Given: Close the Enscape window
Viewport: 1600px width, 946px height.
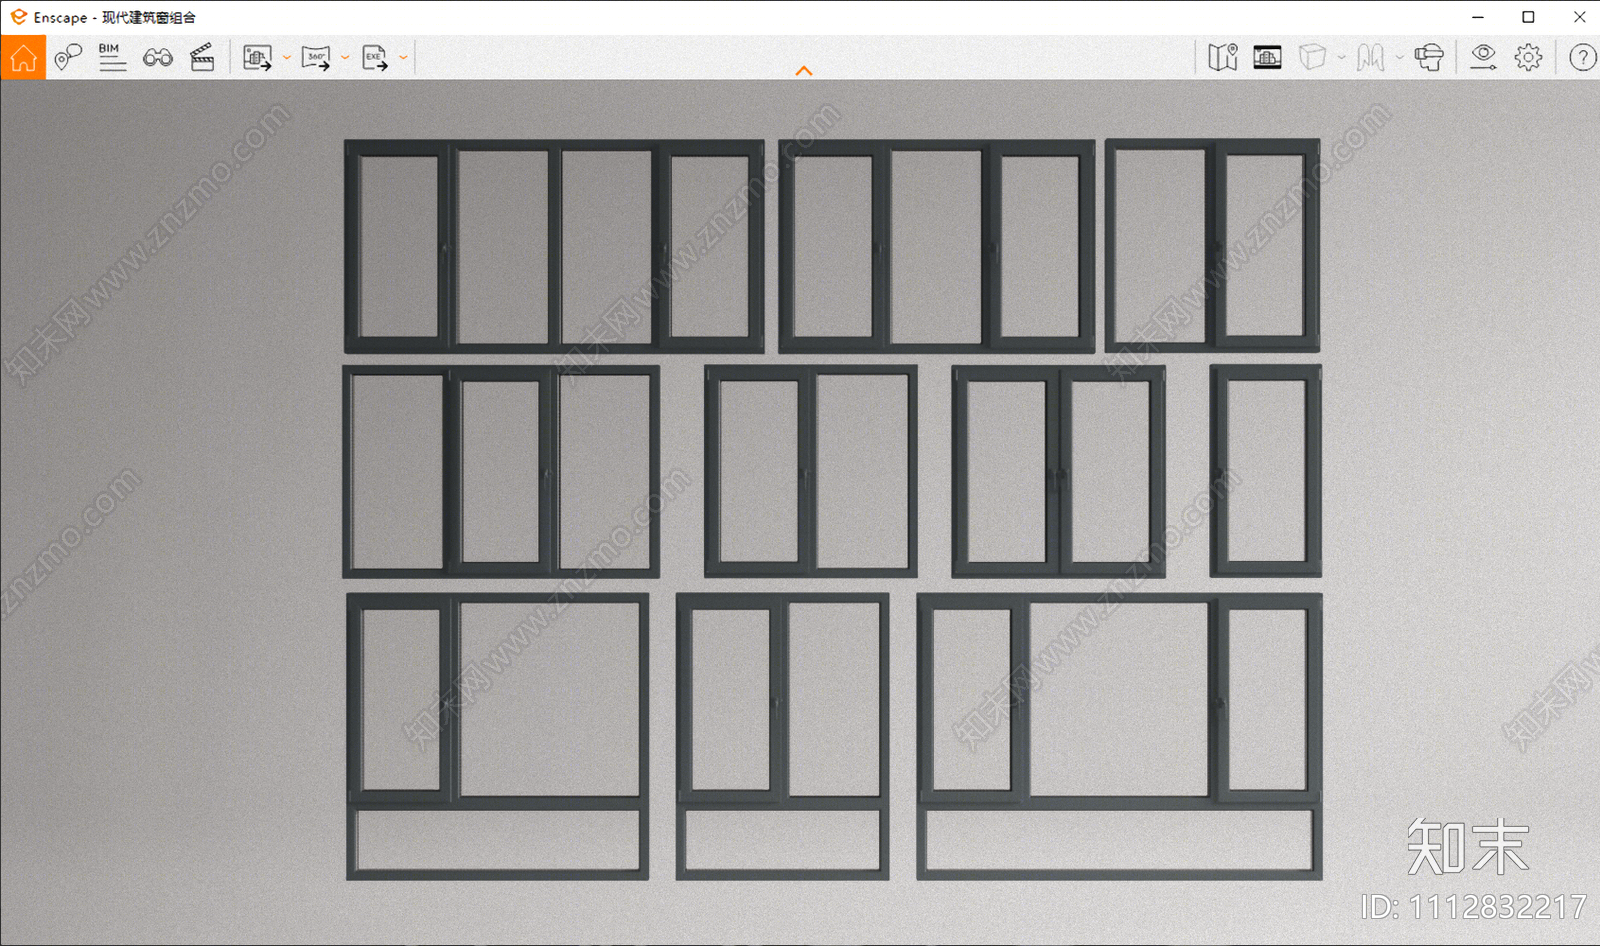Looking at the screenshot, I should coord(1579,17).
